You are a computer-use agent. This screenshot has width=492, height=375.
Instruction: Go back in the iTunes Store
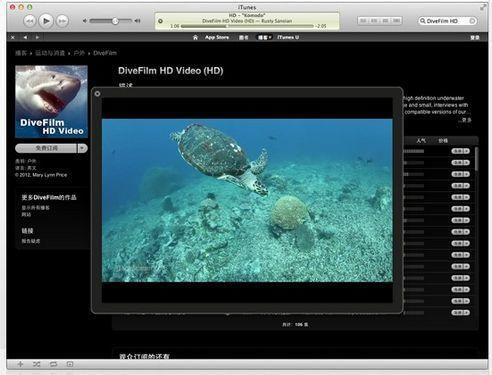pyautogui.click(x=25, y=37)
